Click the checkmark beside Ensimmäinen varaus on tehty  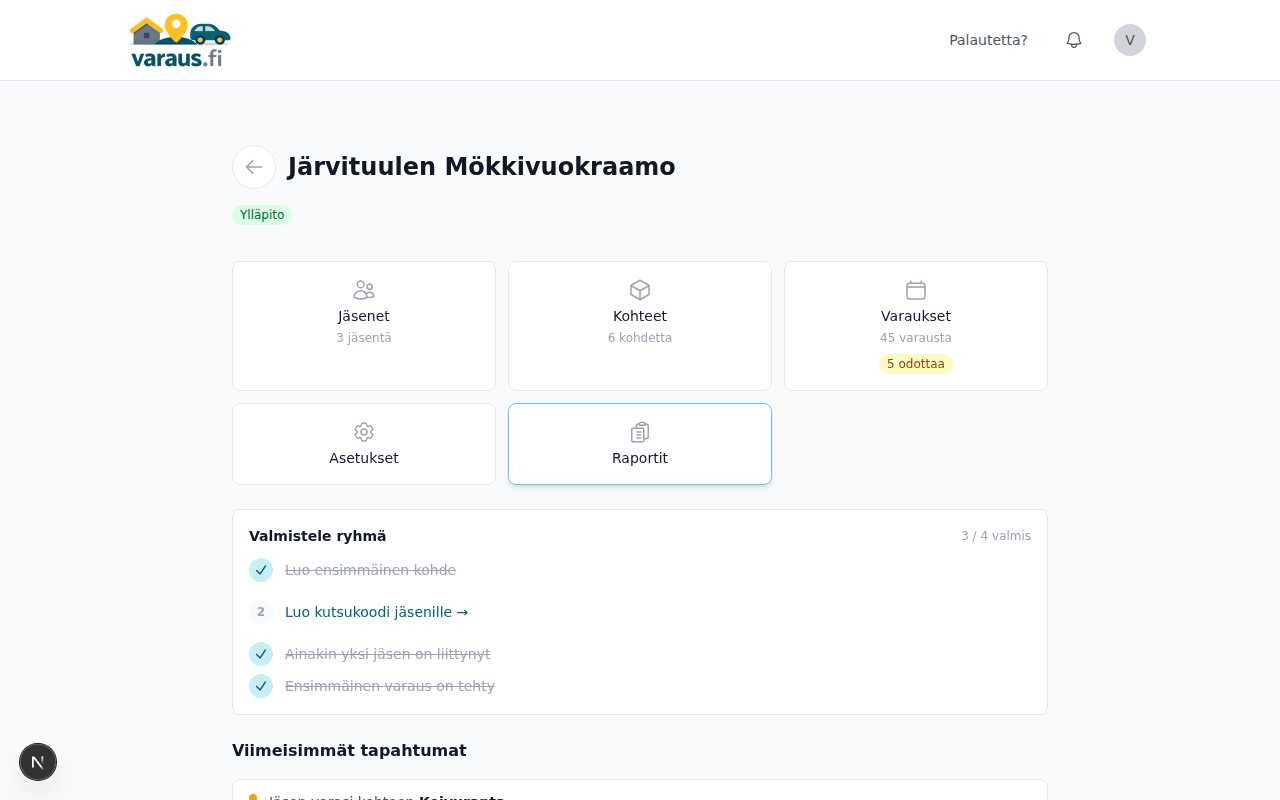click(x=261, y=686)
